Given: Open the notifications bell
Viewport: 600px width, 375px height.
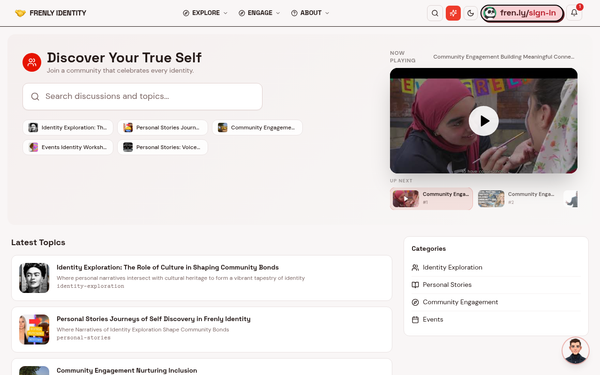Looking at the screenshot, I should coord(574,13).
